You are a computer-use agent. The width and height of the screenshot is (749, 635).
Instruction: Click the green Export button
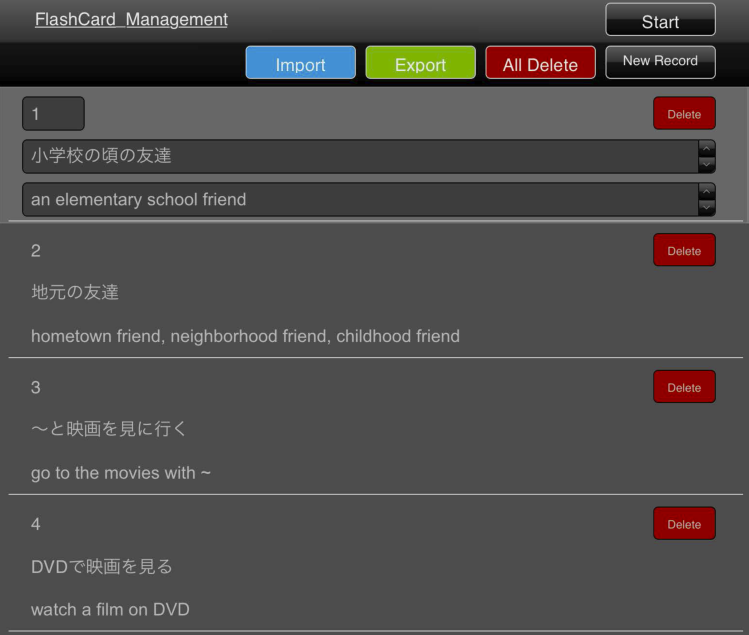[420, 63]
